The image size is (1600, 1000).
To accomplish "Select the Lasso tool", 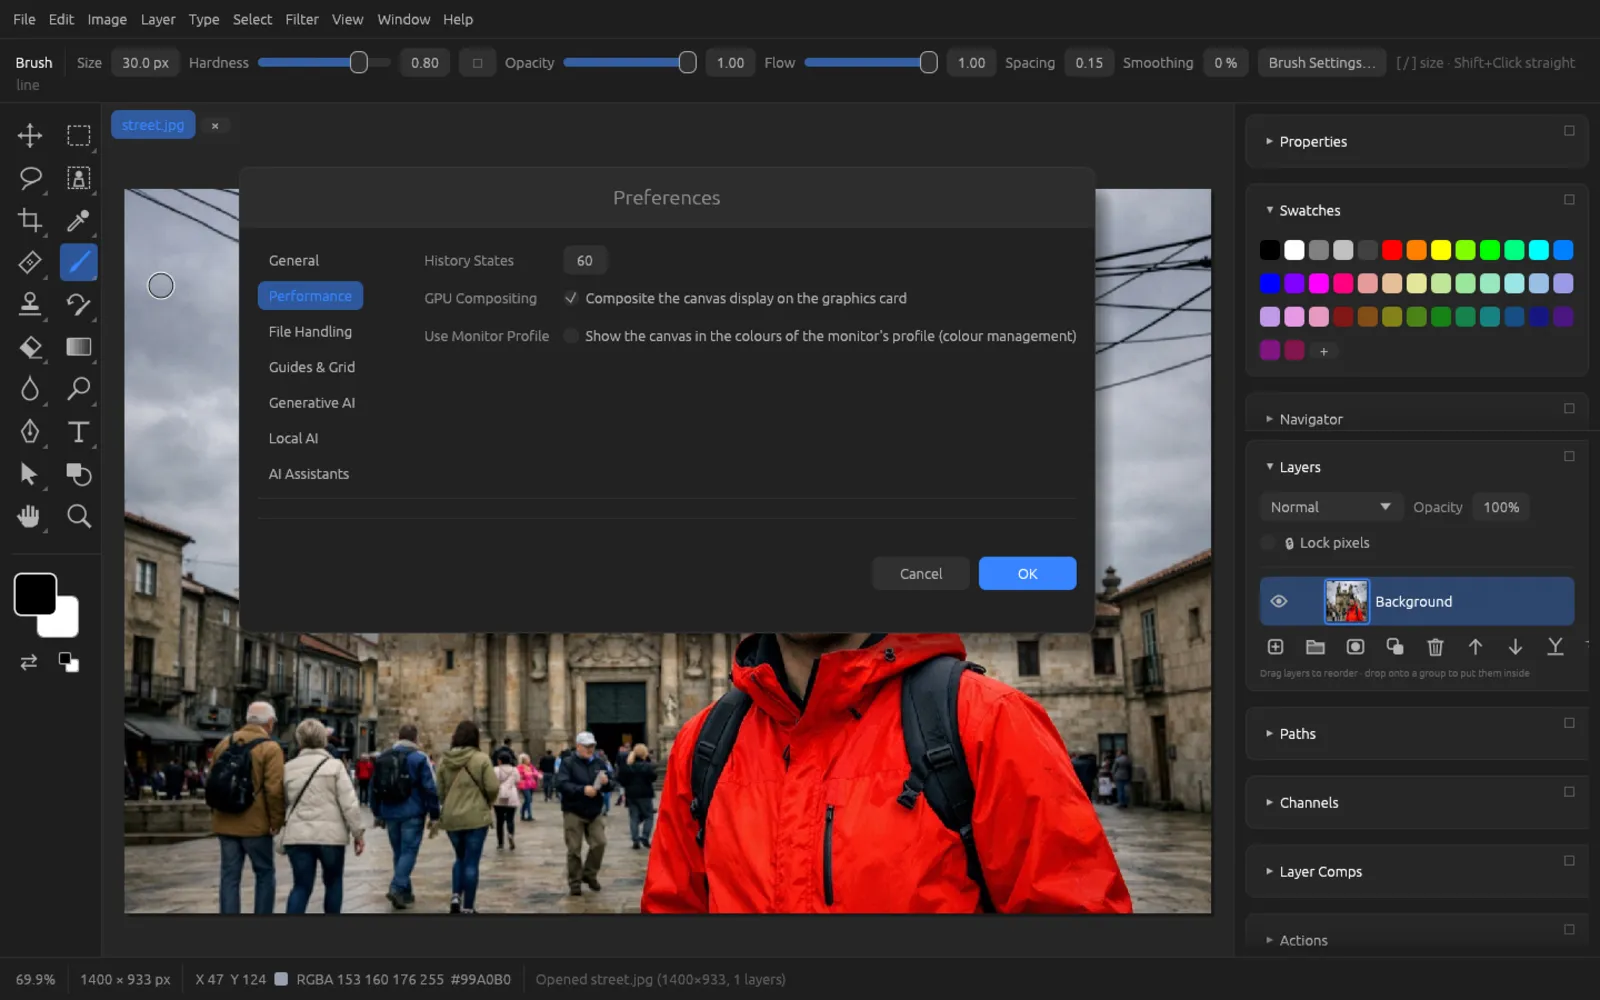I will 30,178.
